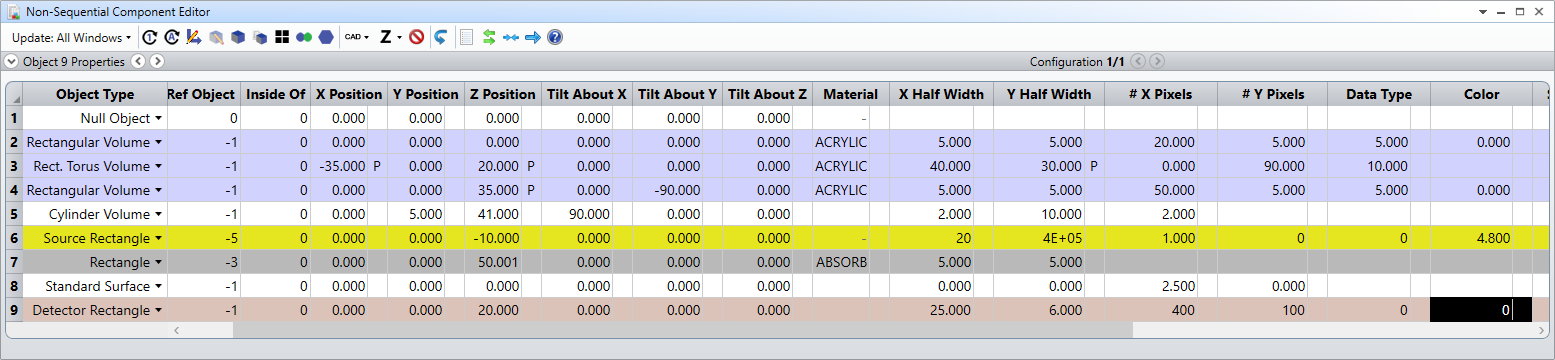Click the blue right arrow icon
1555x360 pixels.
[x=533, y=37]
